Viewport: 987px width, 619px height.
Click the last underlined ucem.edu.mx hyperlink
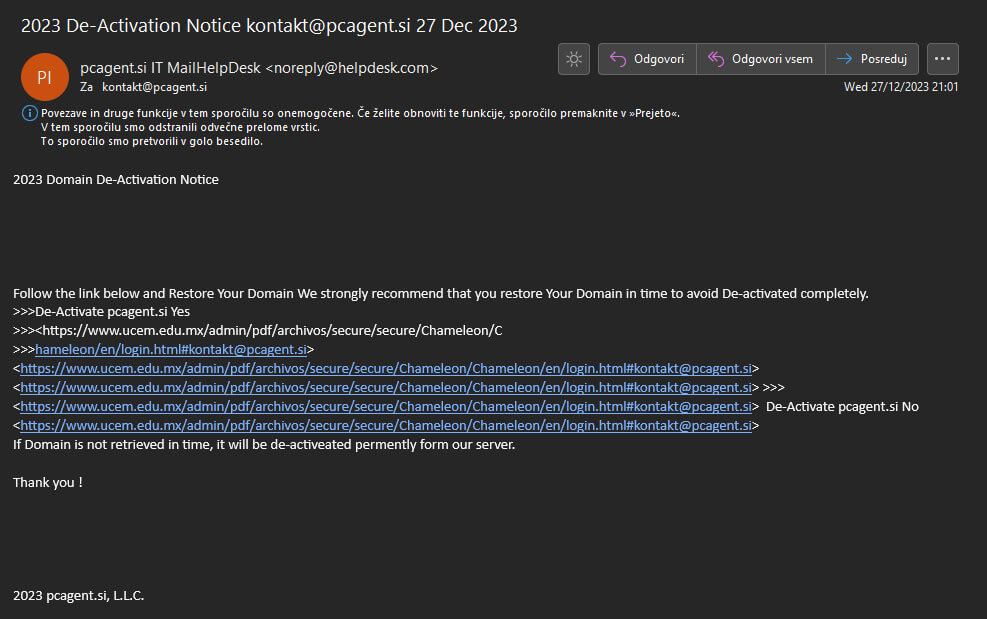(387, 425)
